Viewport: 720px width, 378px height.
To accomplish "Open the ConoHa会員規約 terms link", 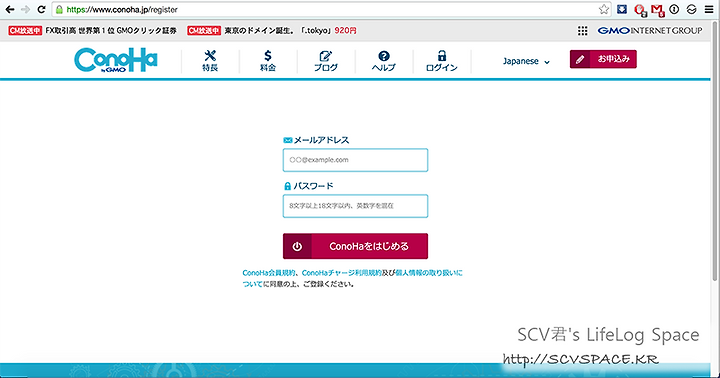I will pos(269,273).
